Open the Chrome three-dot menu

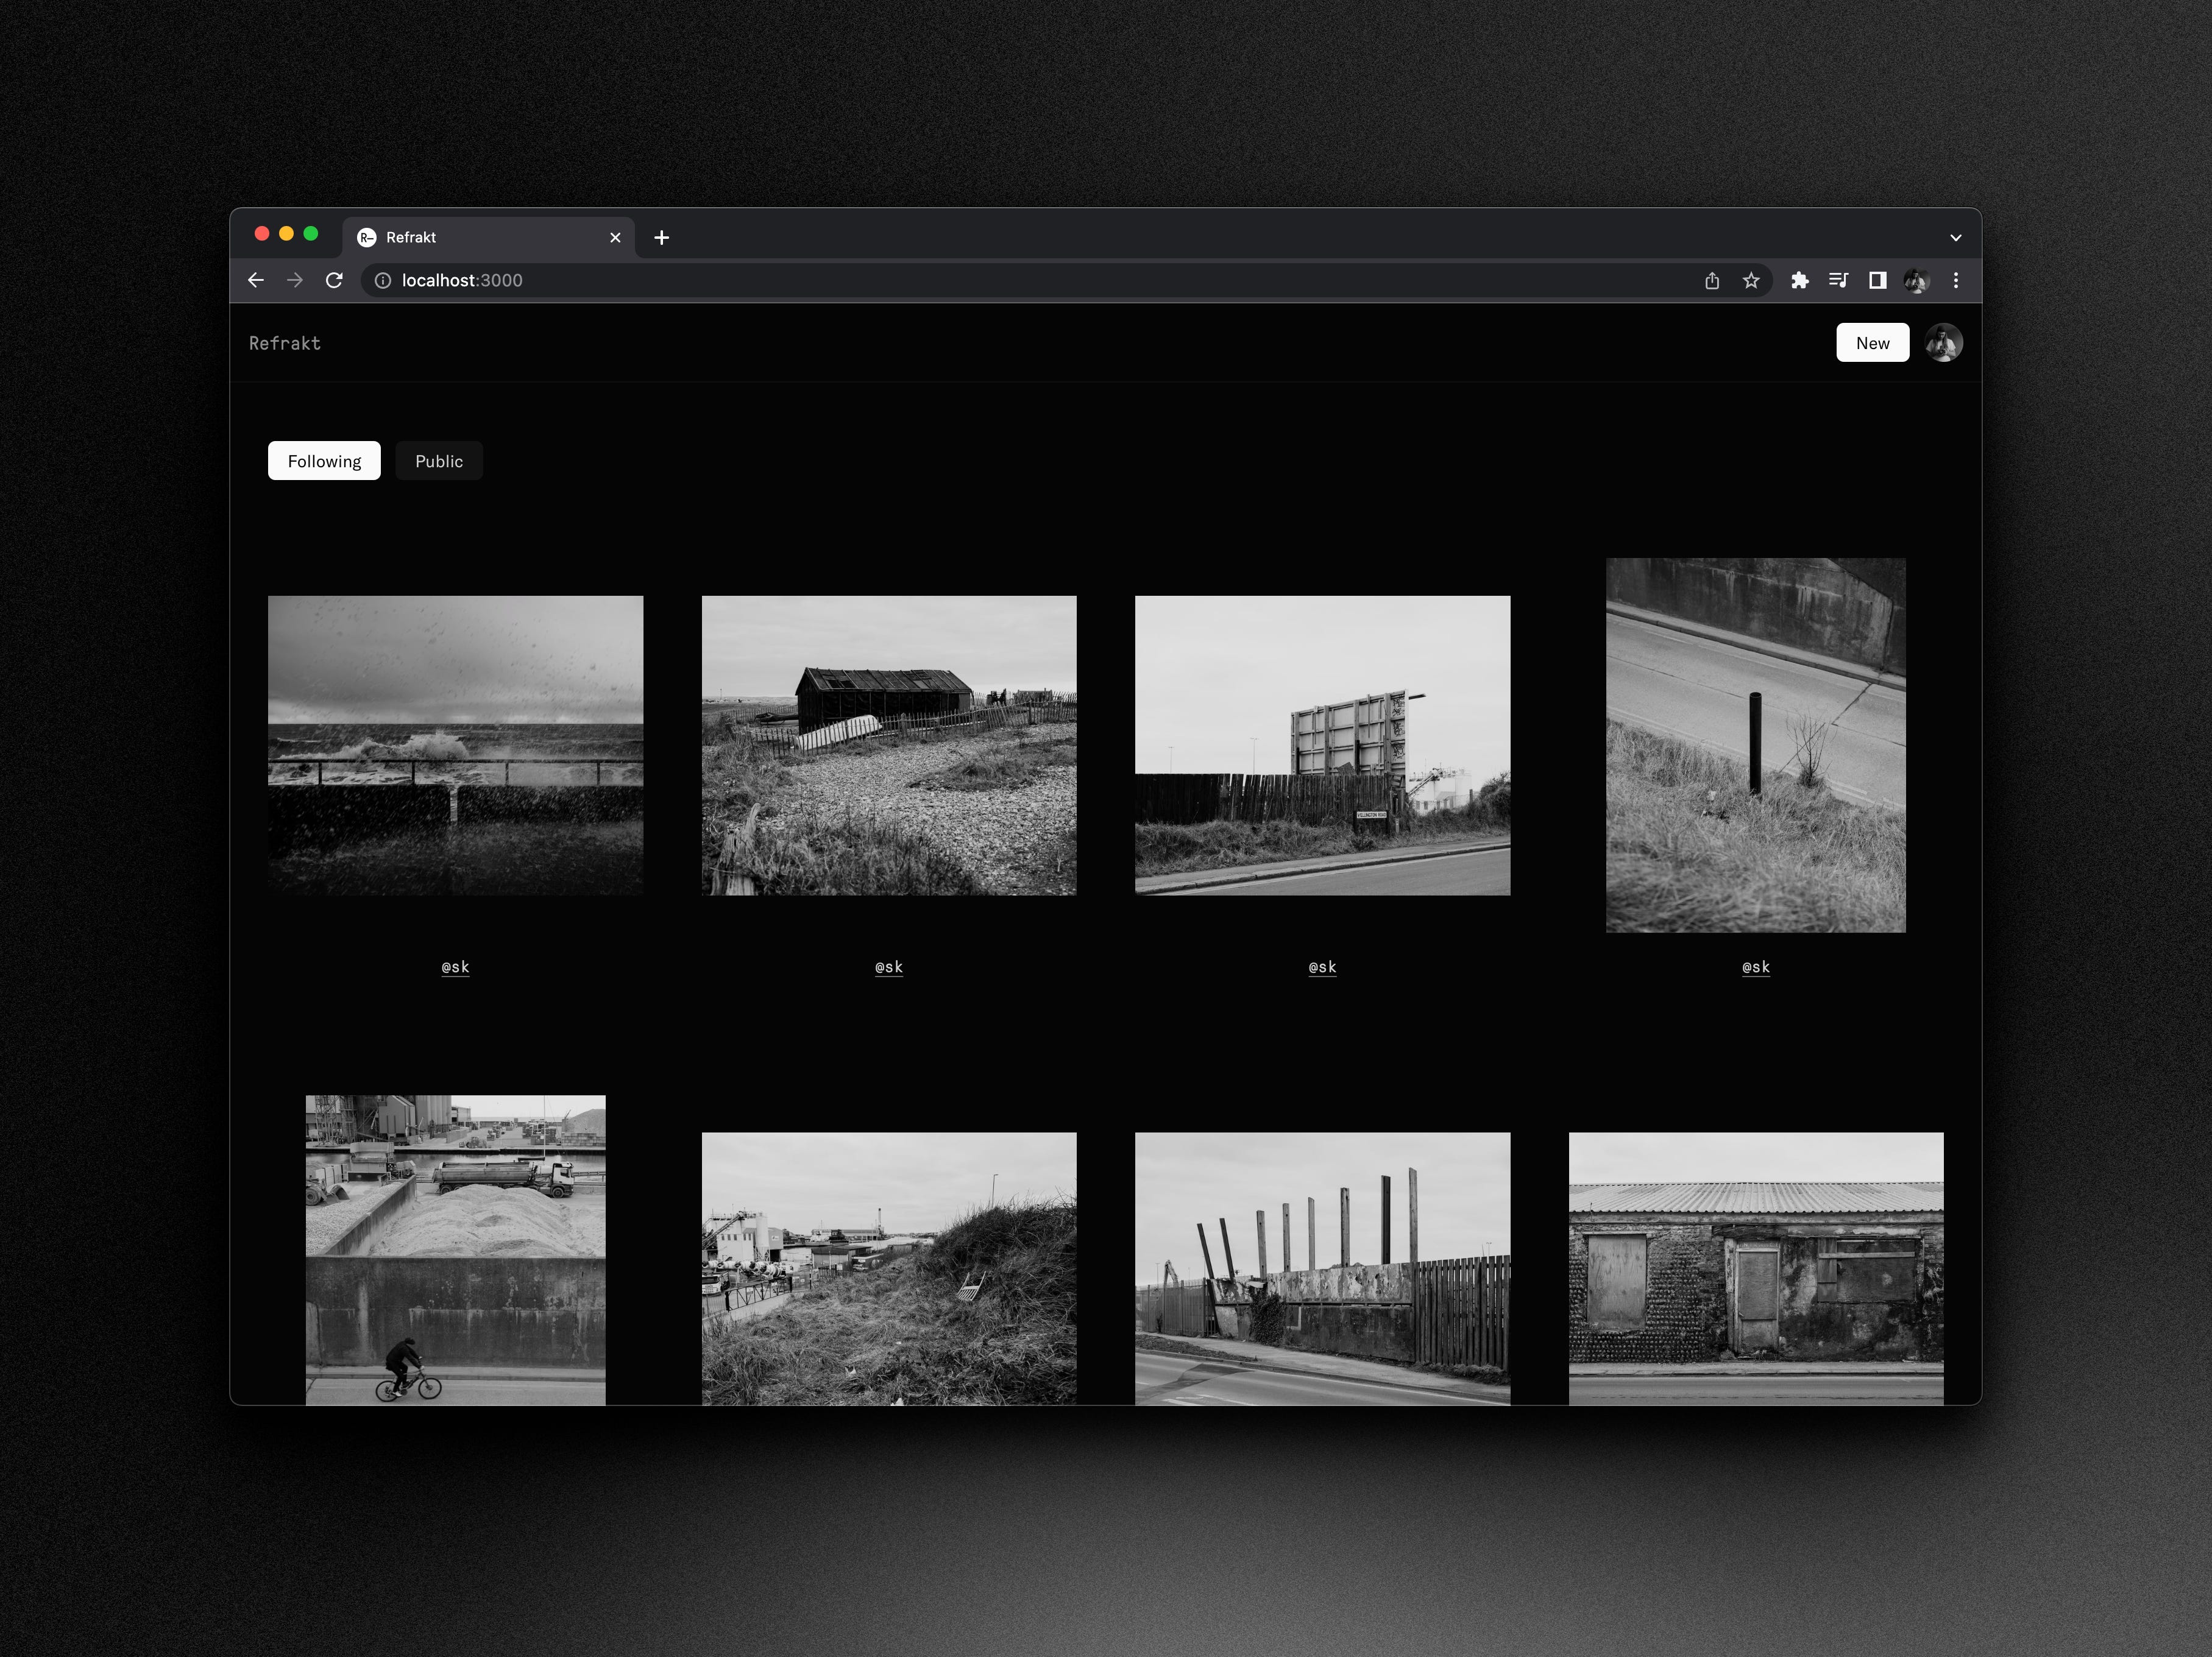pyautogui.click(x=1956, y=280)
